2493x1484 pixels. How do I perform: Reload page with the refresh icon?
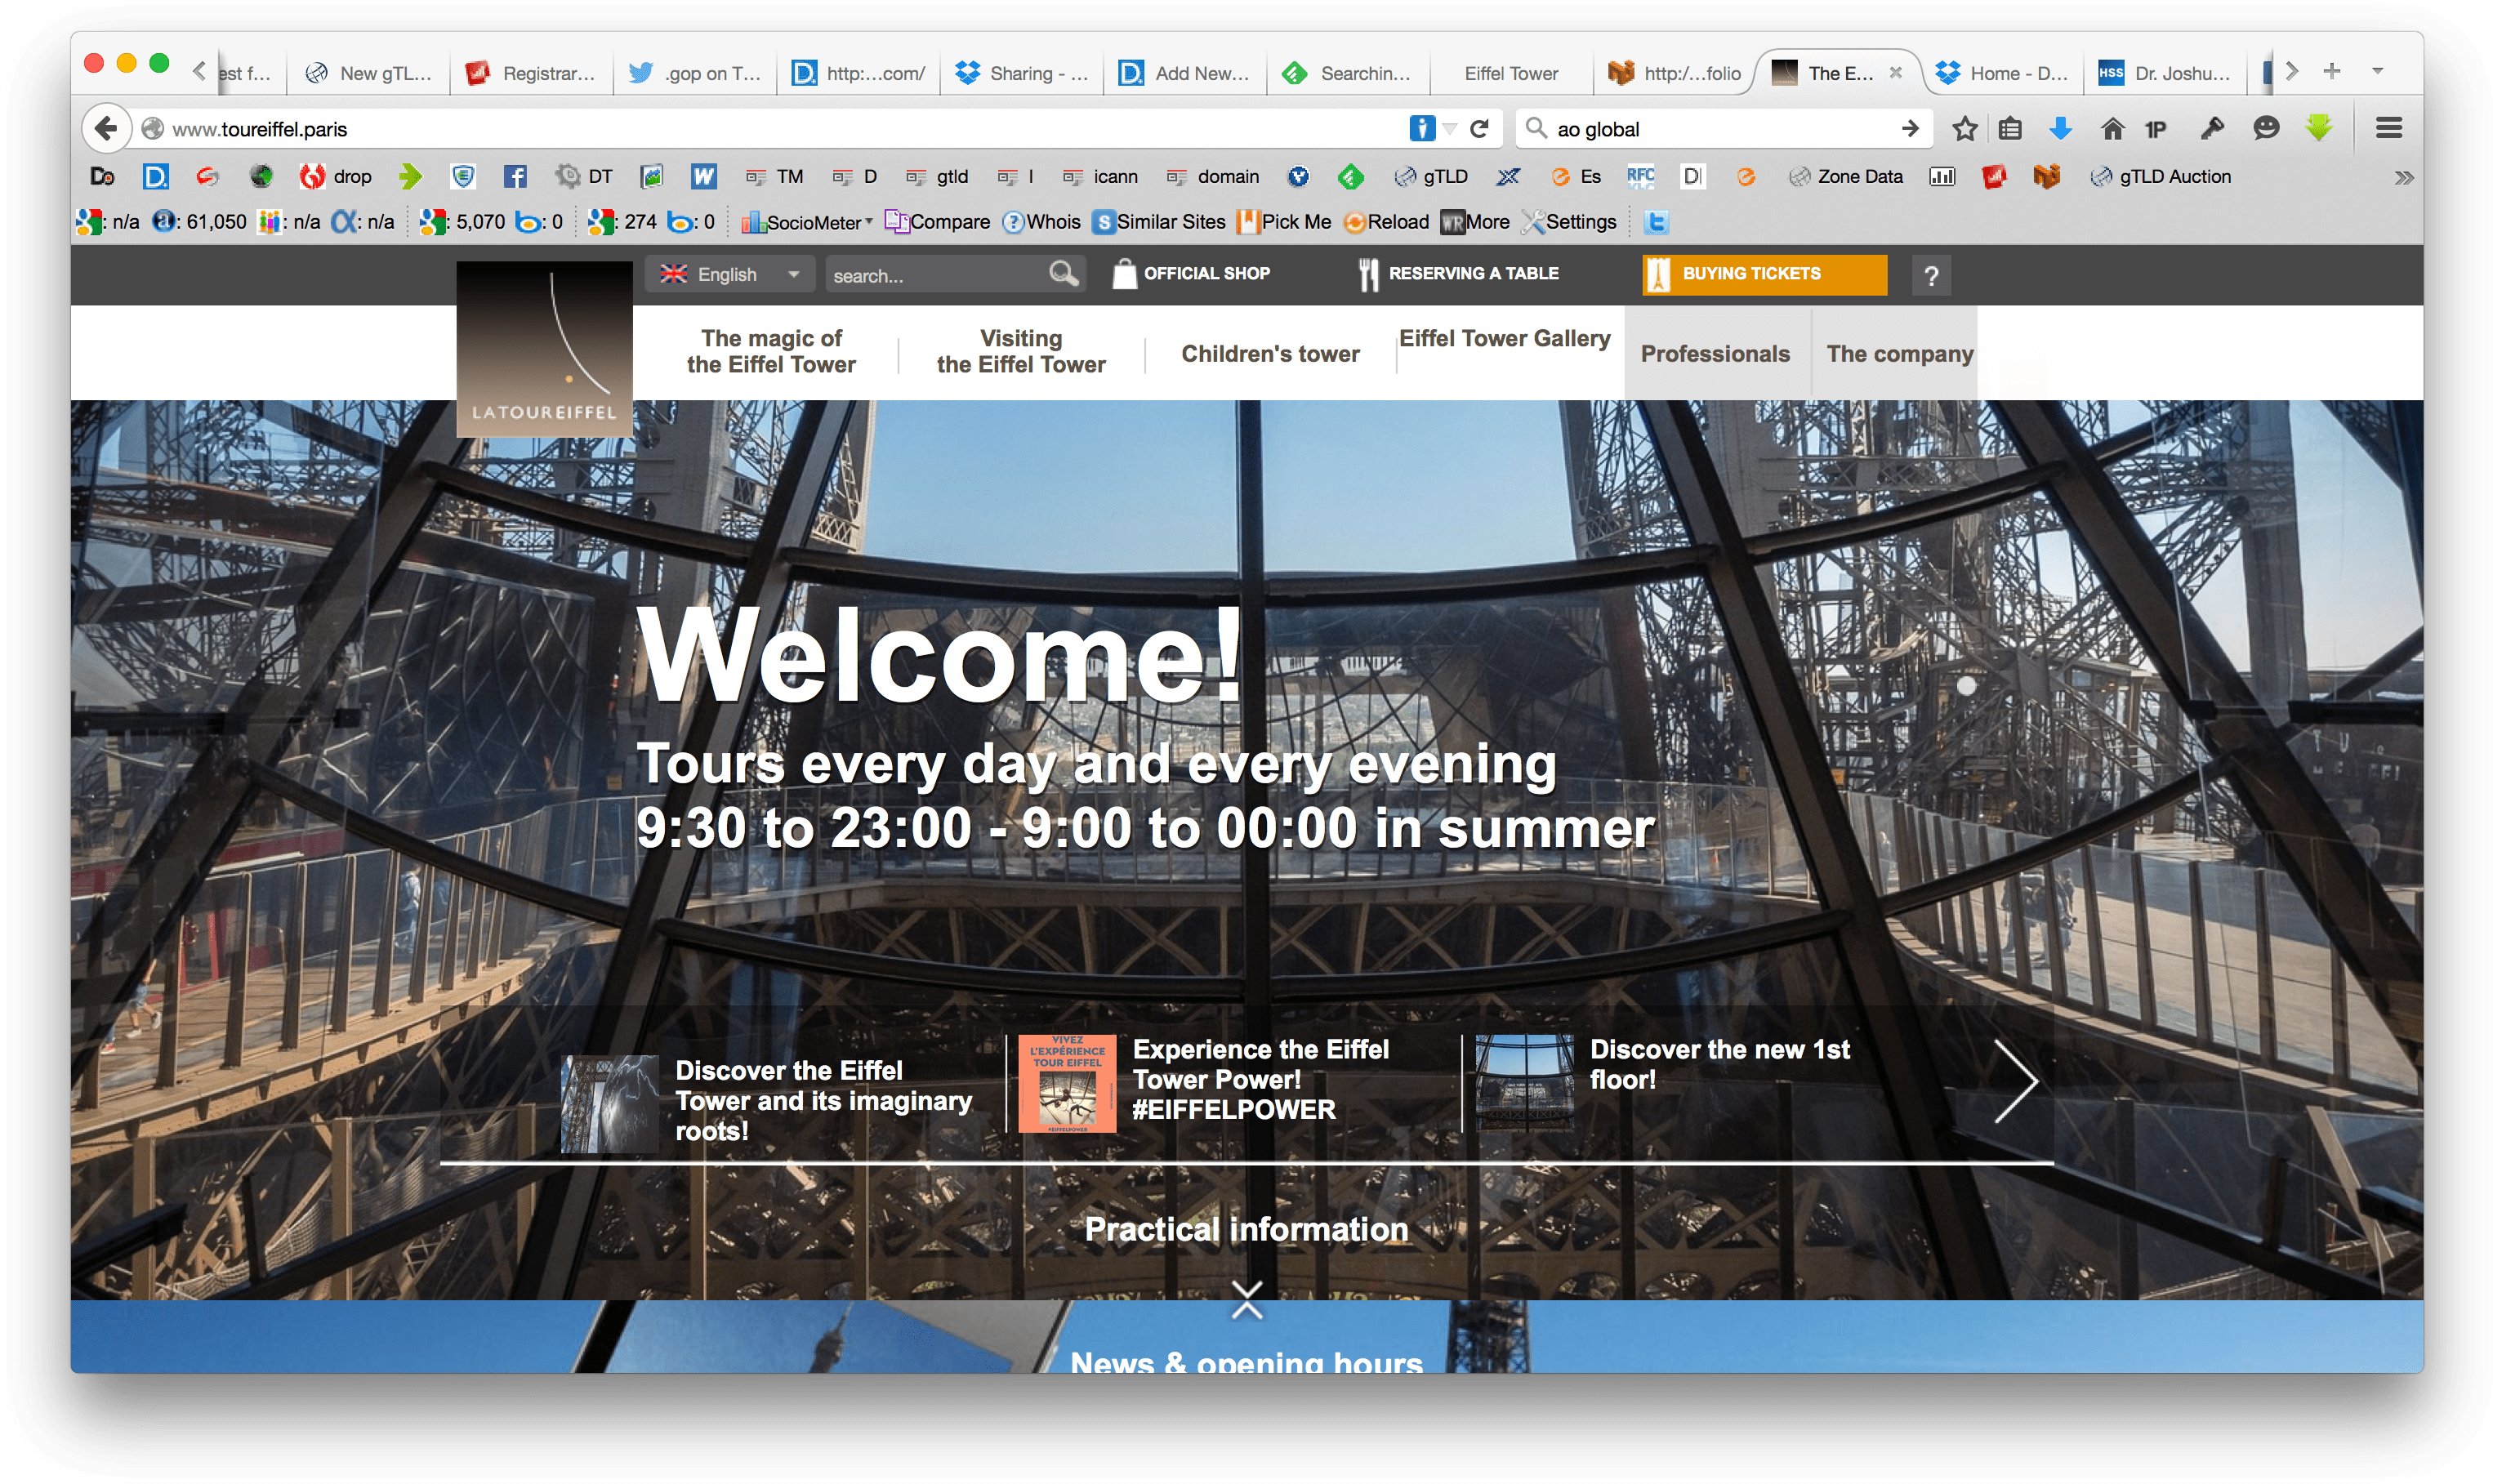[1480, 128]
